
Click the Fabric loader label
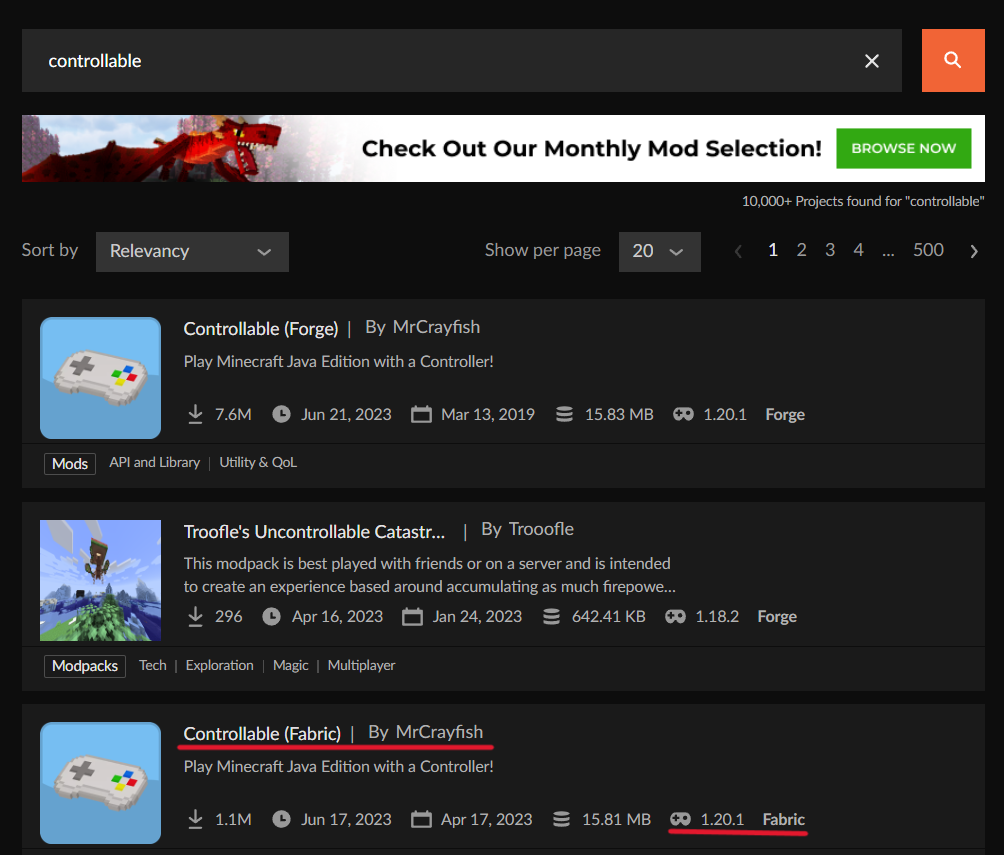pos(784,819)
